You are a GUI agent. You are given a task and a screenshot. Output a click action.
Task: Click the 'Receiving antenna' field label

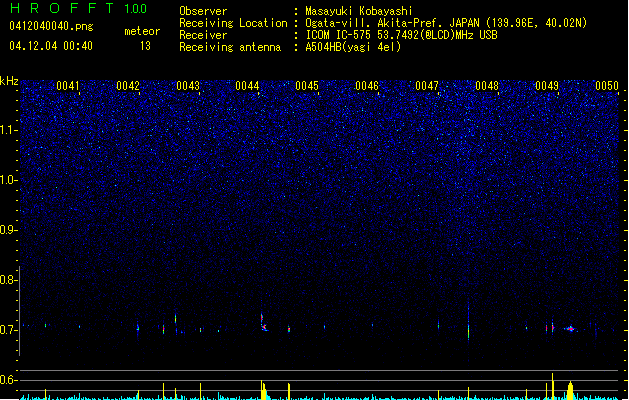coord(230,47)
